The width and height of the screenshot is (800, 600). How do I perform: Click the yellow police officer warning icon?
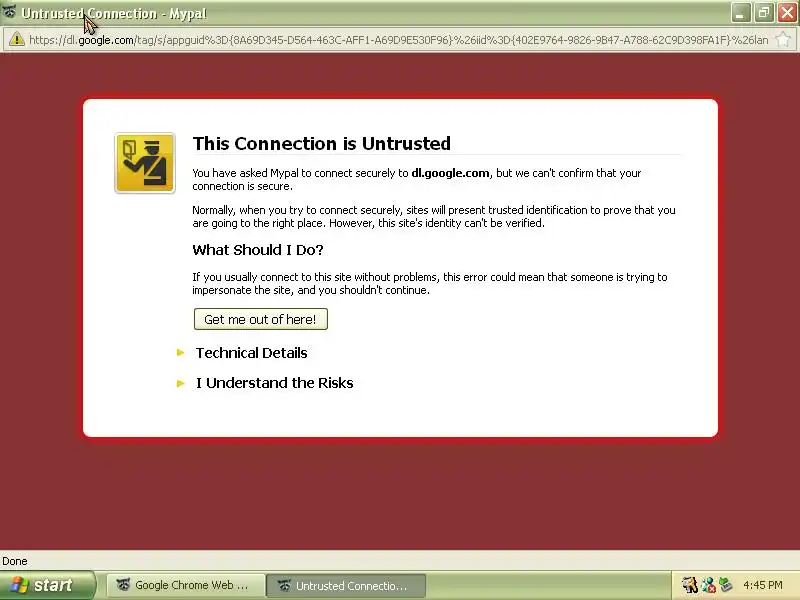point(145,163)
